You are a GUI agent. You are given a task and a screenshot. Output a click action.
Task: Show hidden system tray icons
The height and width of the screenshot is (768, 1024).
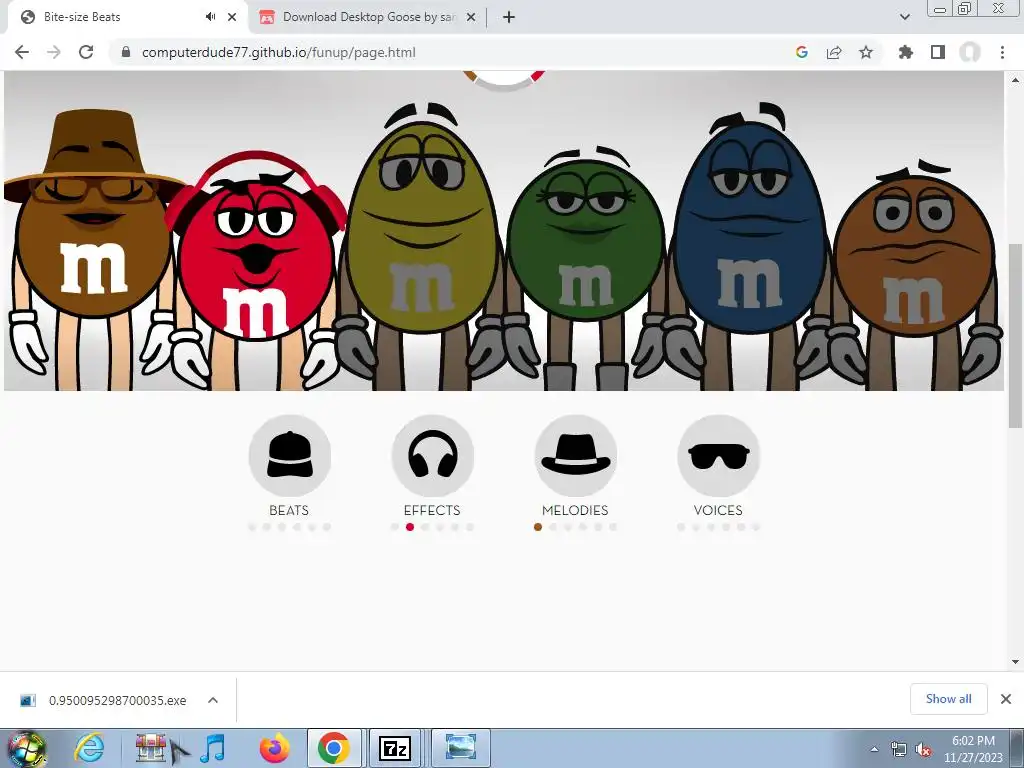coord(874,749)
